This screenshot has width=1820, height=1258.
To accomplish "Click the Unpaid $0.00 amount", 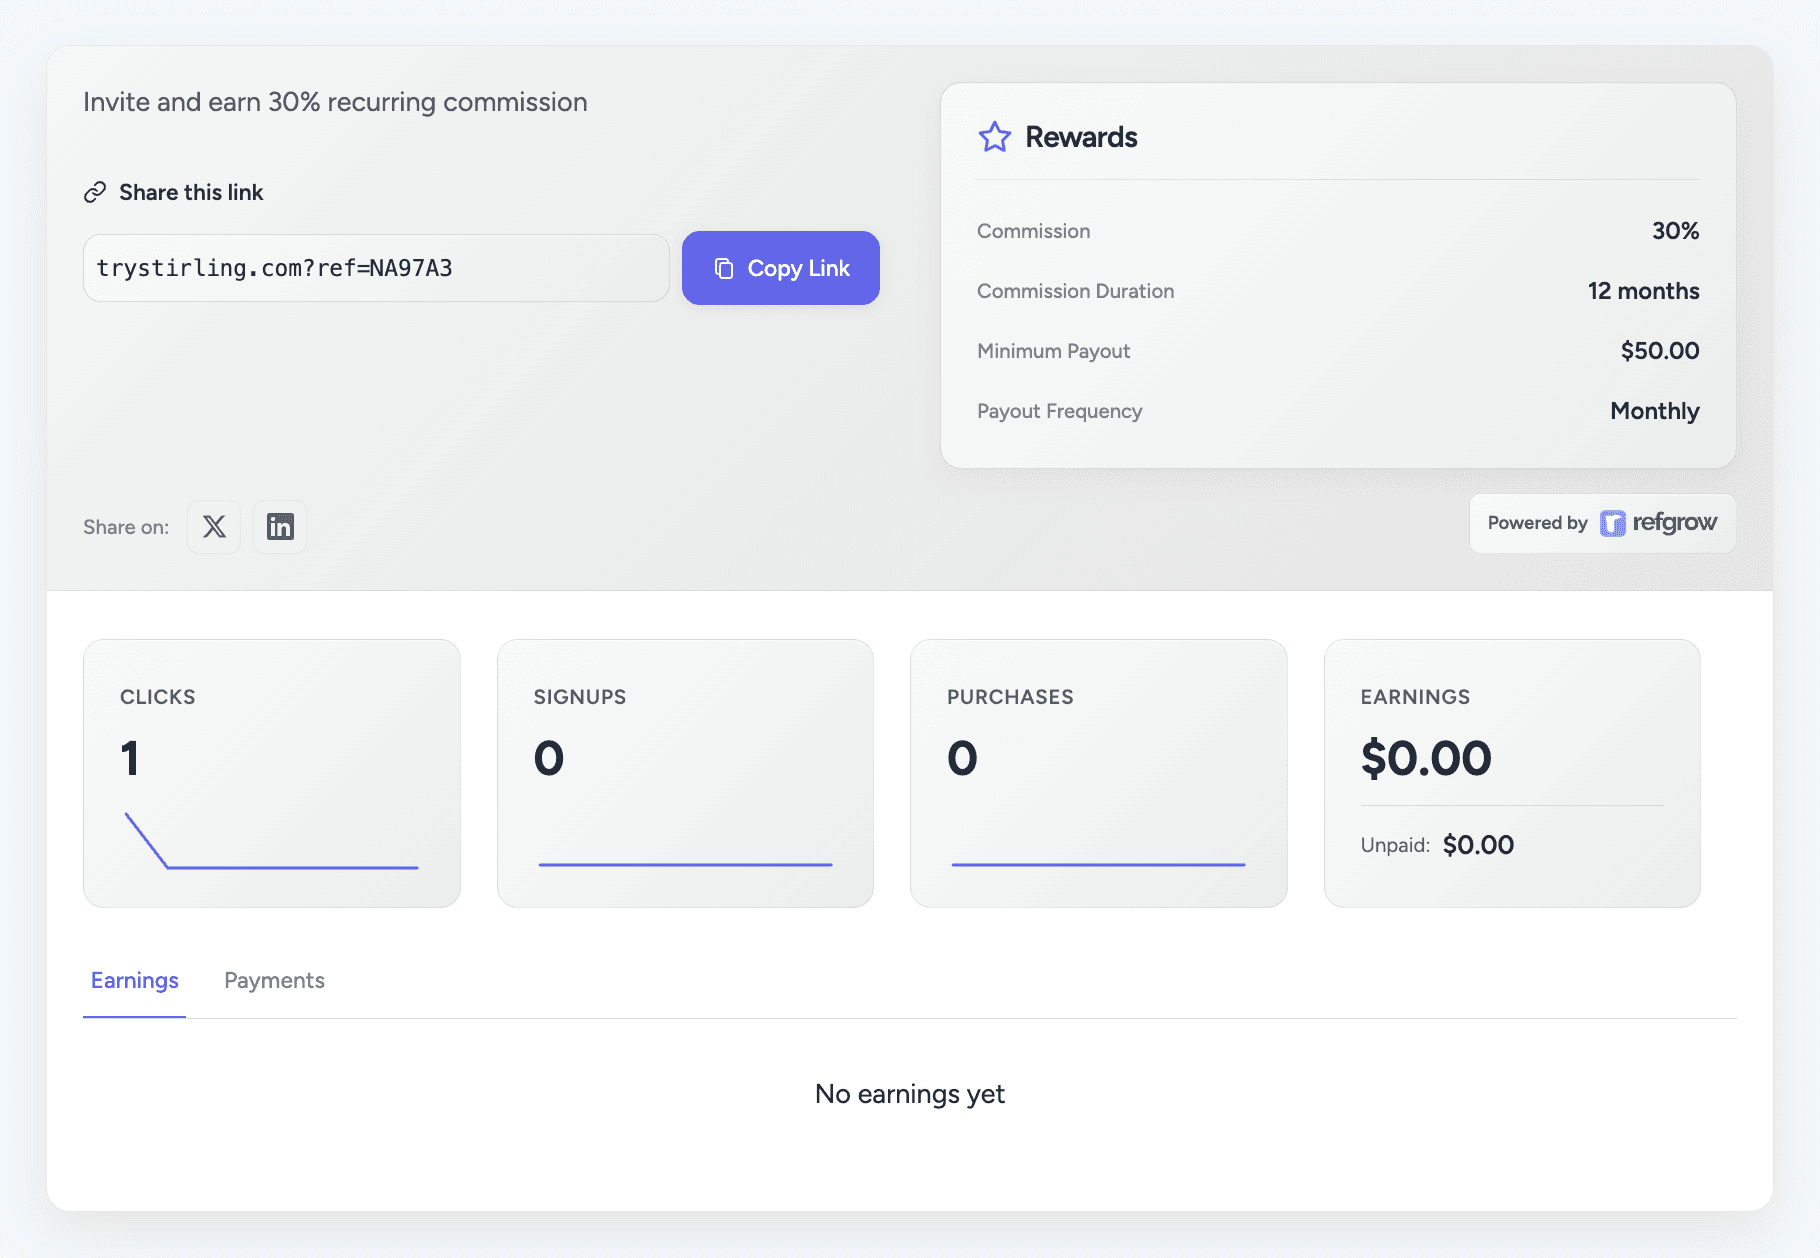I will 1479,844.
